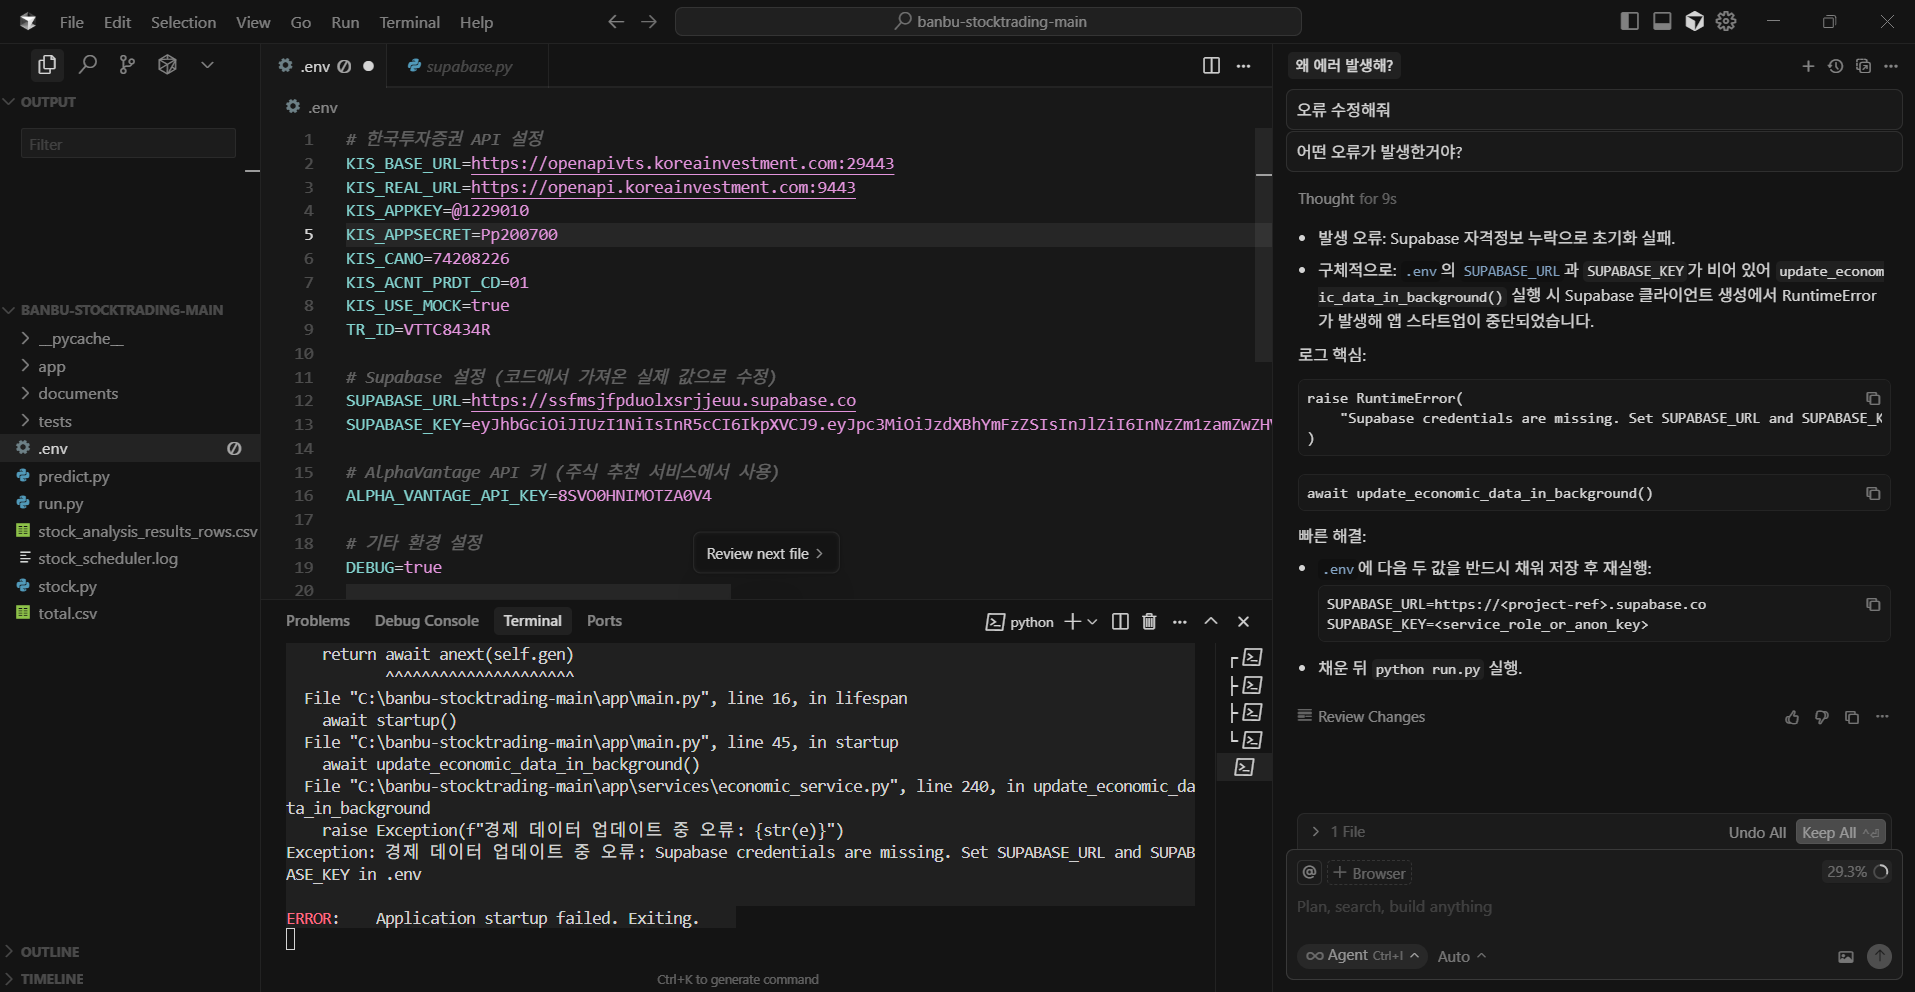The width and height of the screenshot is (1915, 992).
Task: Toggle the primary sidebar layout button
Action: point(1629,21)
